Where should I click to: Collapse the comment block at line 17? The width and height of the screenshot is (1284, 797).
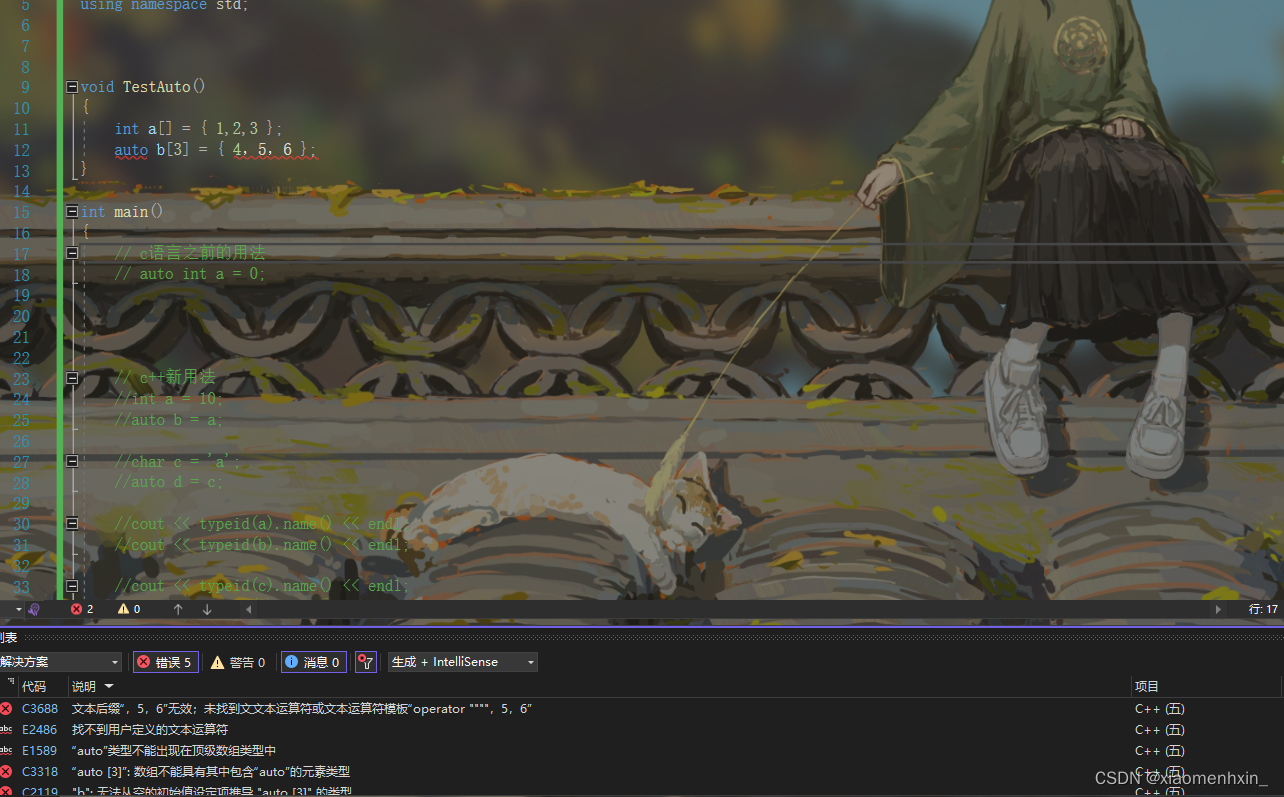click(x=72, y=253)
